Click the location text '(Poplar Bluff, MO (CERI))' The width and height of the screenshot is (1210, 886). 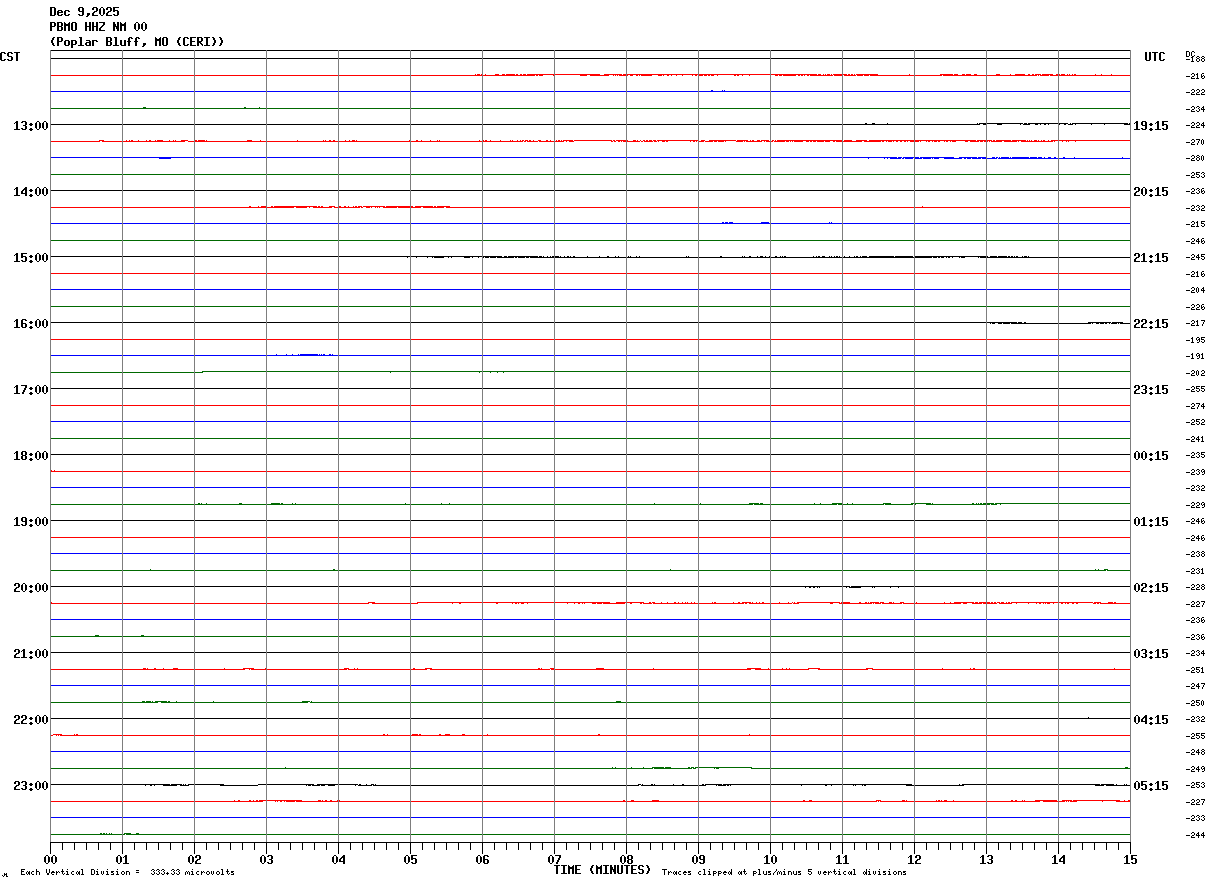[137, 42]
